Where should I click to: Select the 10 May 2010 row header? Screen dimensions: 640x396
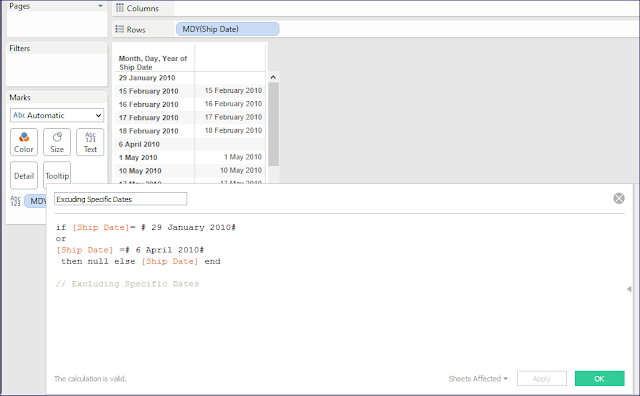(x=140, y=171)
